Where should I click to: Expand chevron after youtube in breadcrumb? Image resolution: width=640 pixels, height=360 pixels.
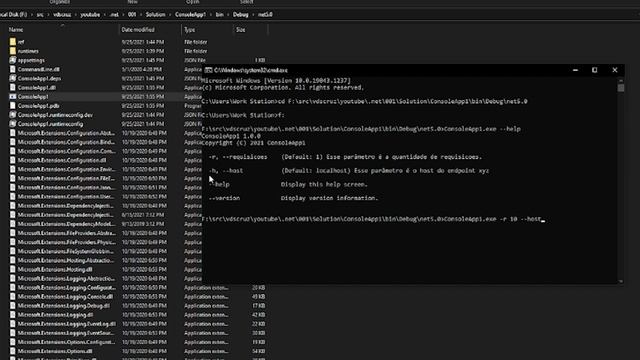coord(105,15)
